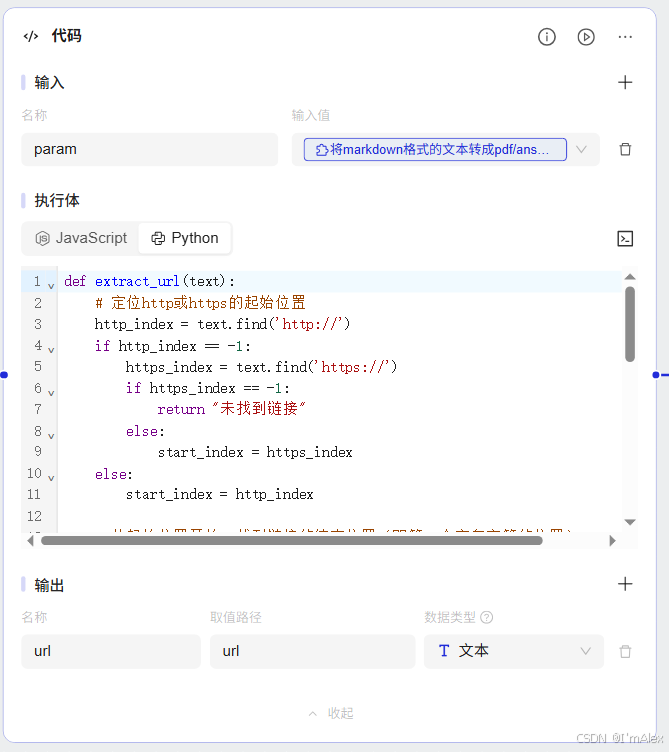669x752 pixels.
Task: Open the code editor in expanded terminal view
Action: tap(625, 238)
